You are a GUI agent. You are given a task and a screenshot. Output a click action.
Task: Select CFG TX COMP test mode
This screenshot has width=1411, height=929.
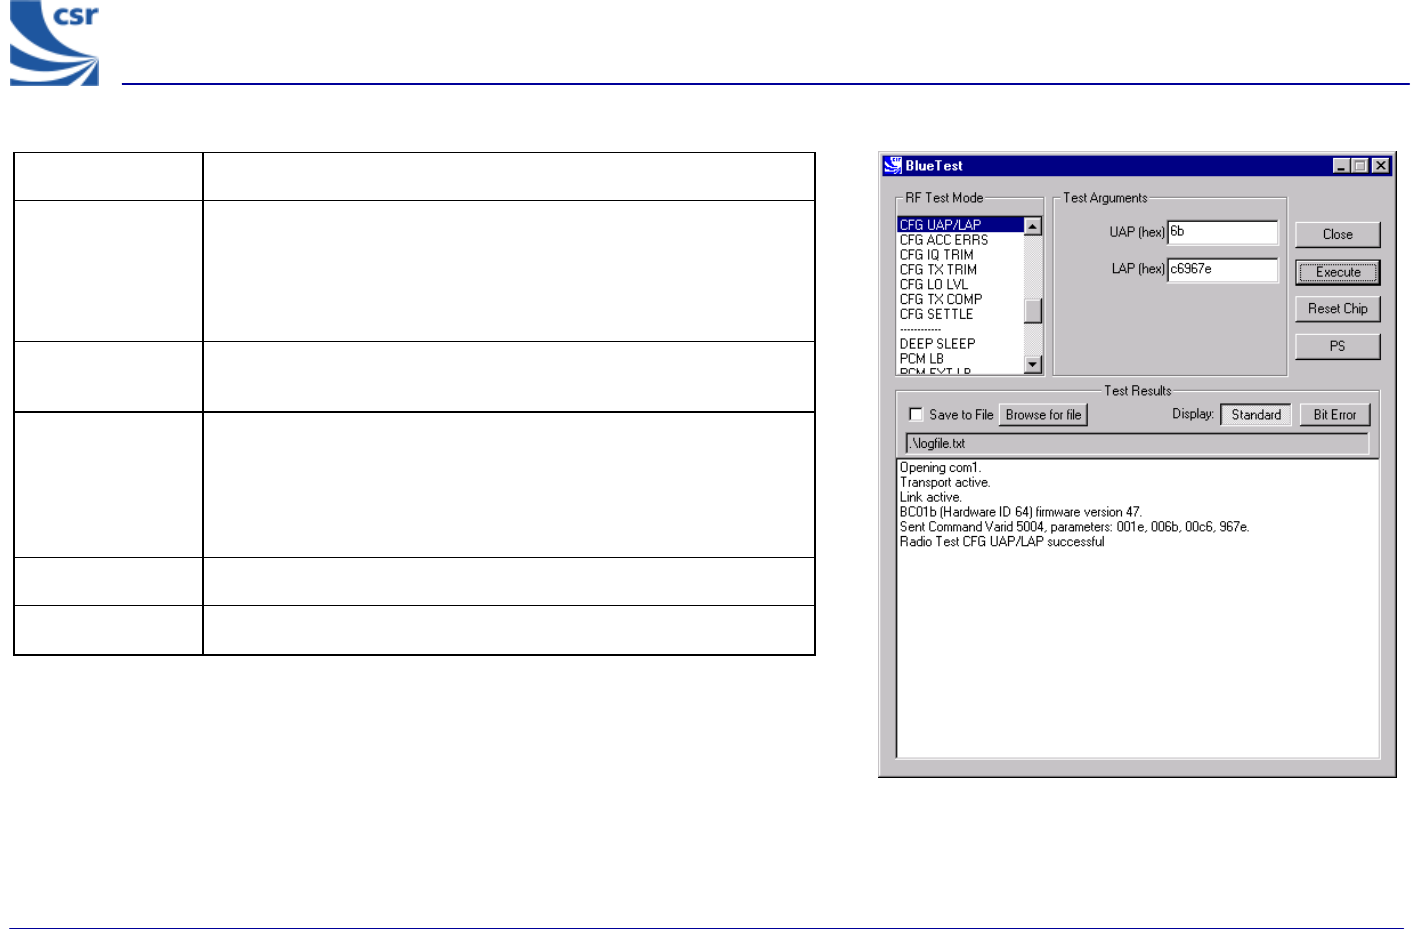tap(960, 299)
